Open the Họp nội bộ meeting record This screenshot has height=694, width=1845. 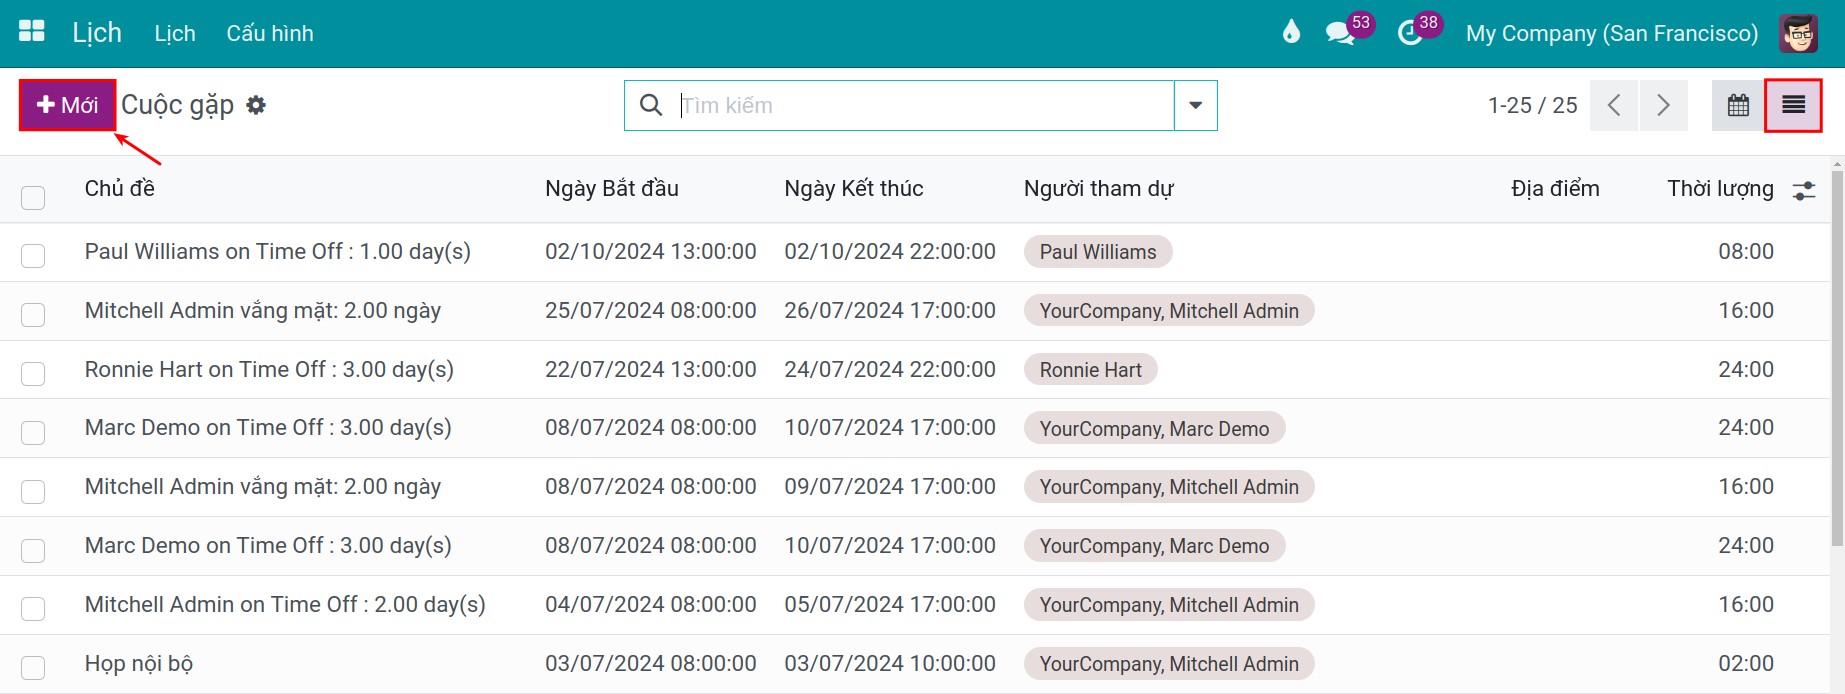139,664
